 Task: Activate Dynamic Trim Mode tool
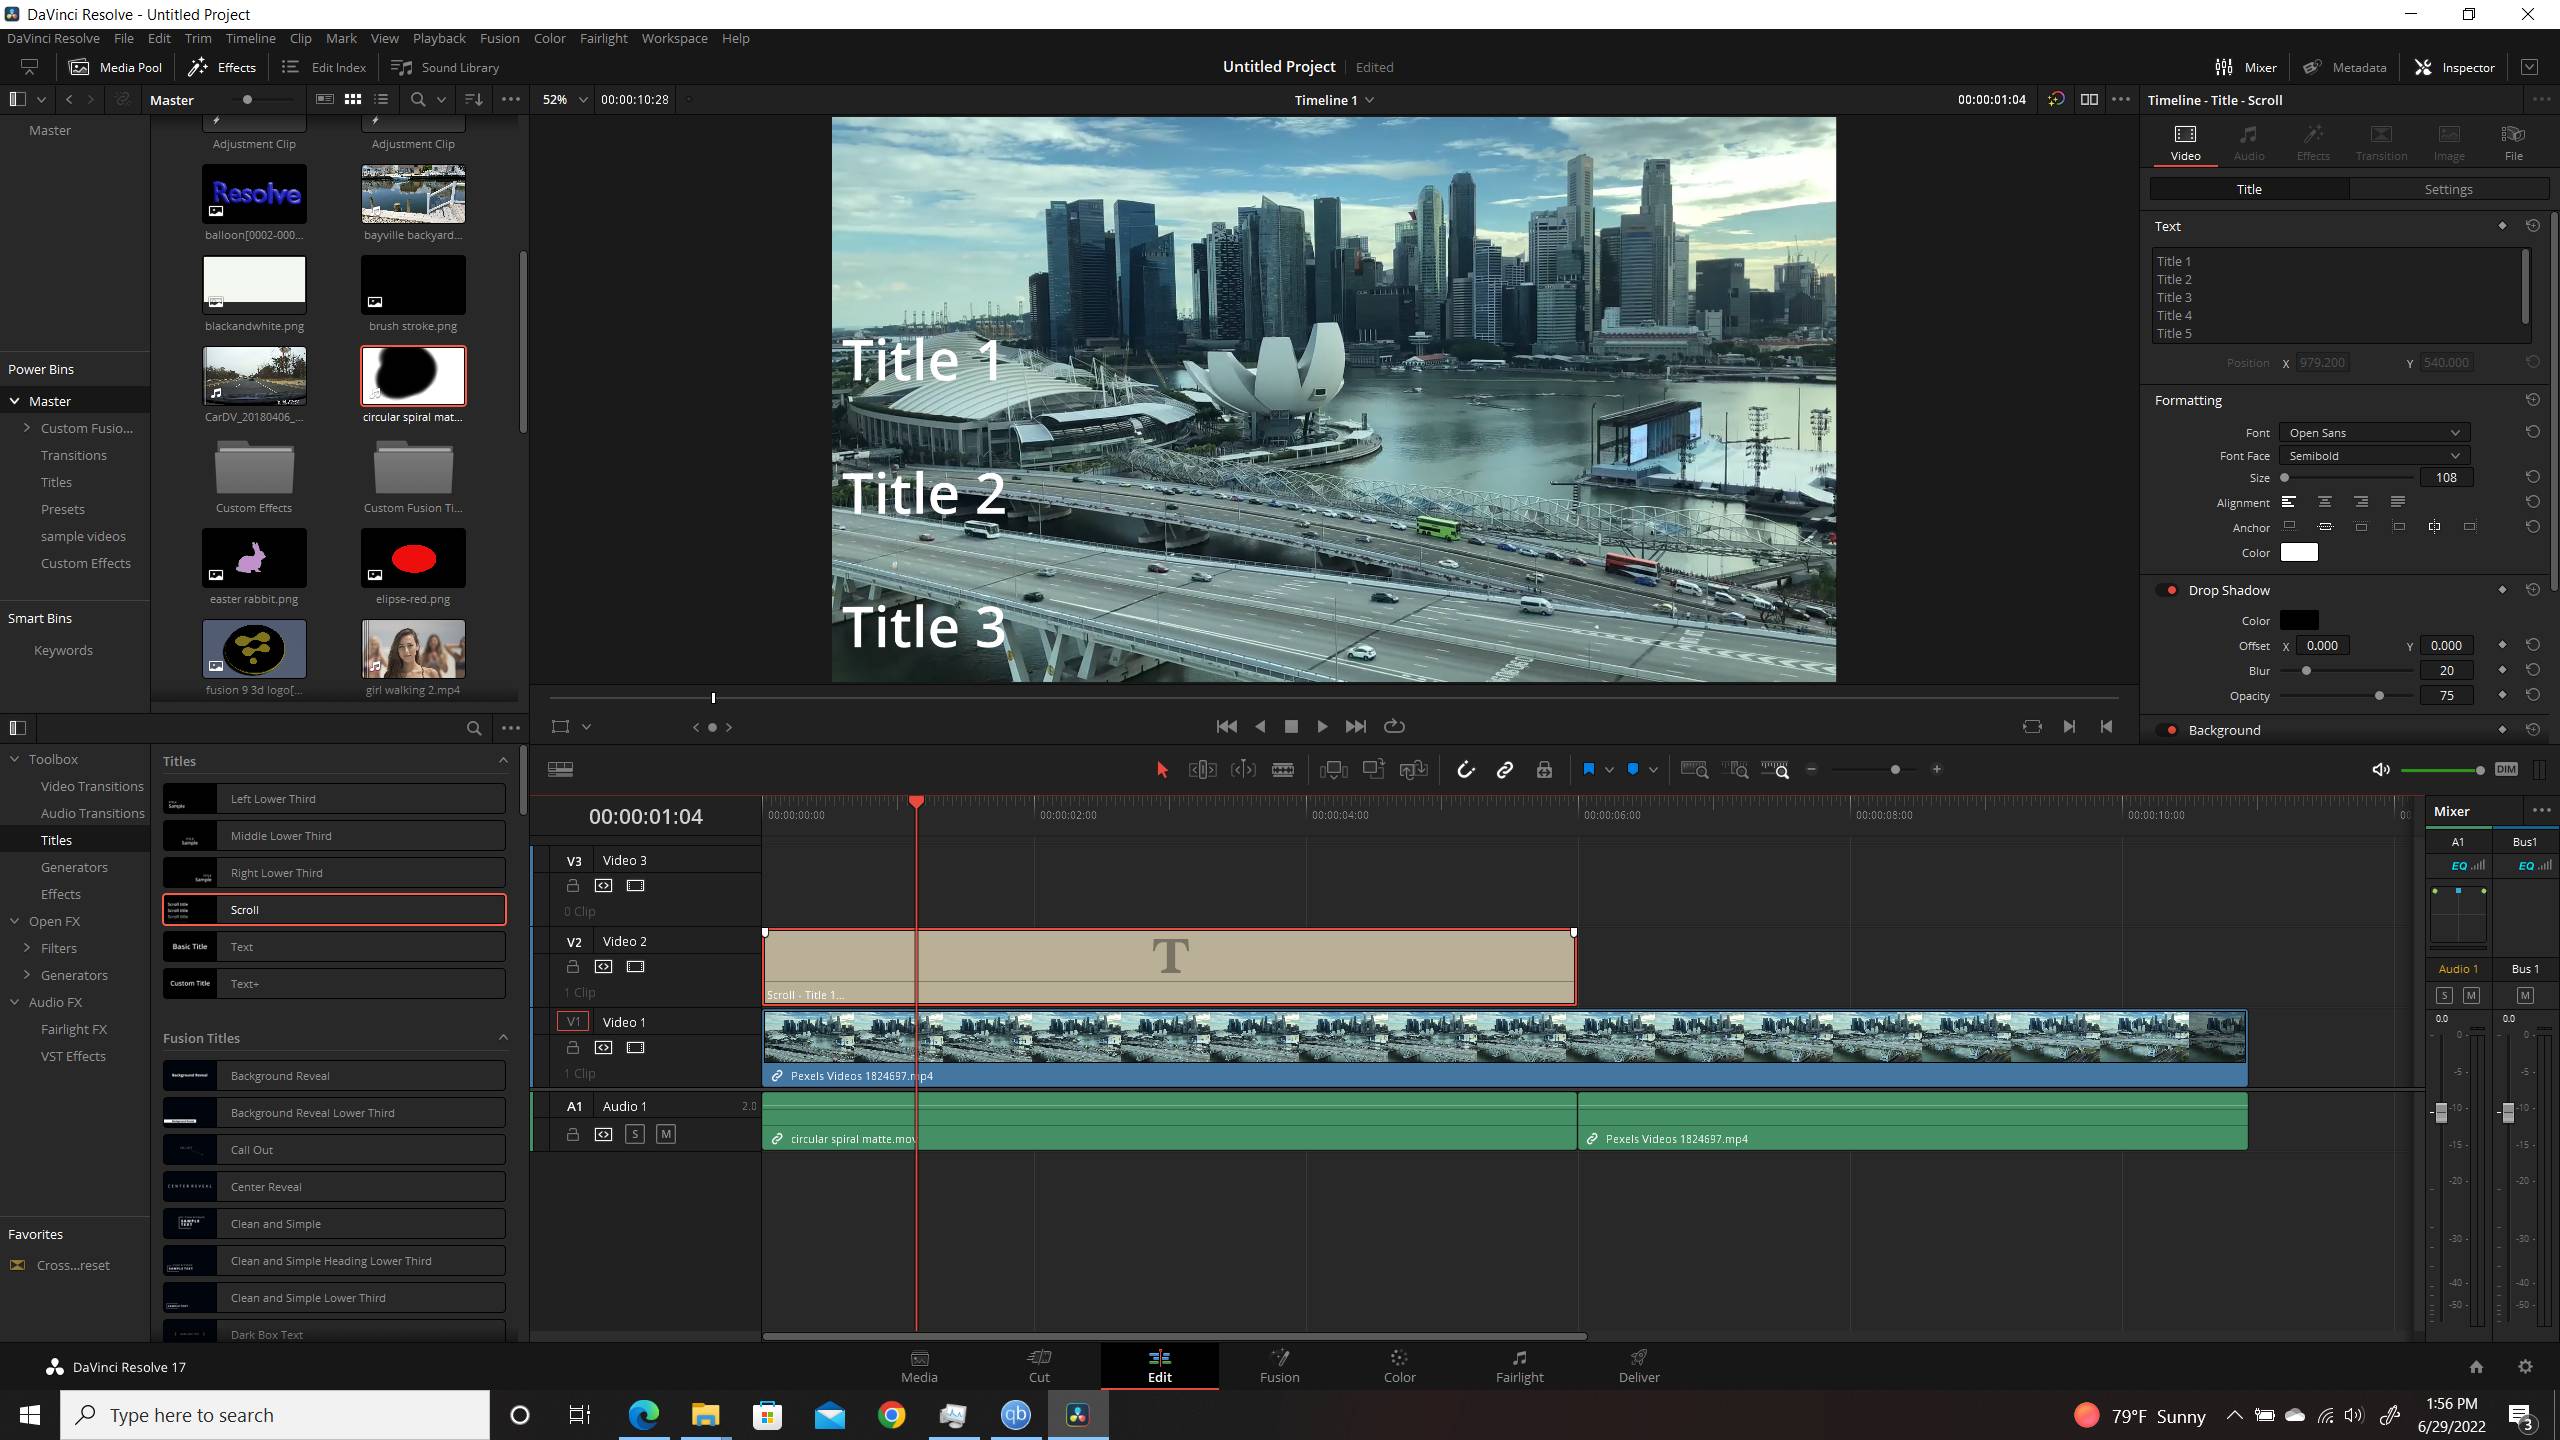tap(1243, 769)
